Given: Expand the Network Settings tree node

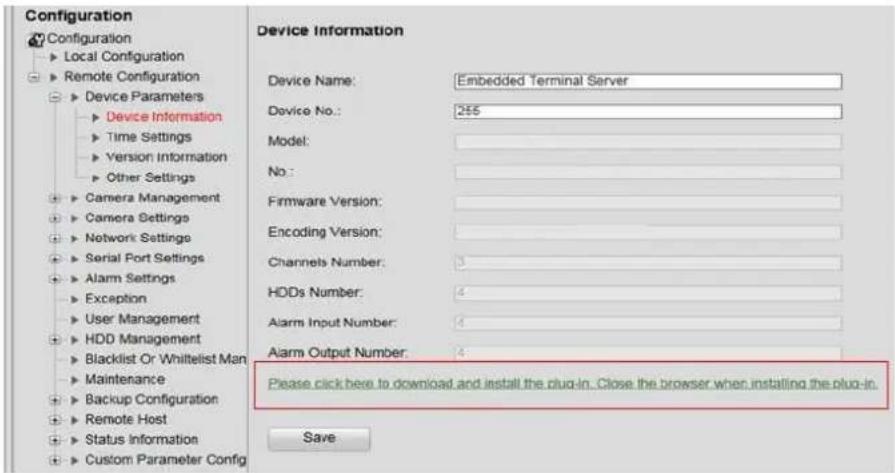Looking at the screenshot, I should pos(55,238).
